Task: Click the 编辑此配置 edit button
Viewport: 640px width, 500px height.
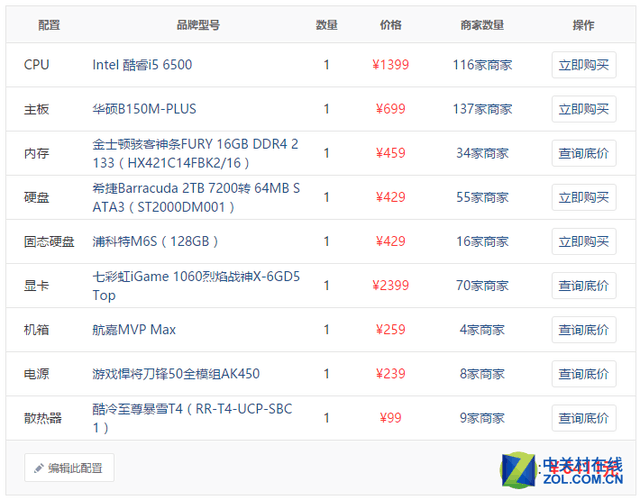Action: pos(69,467)
